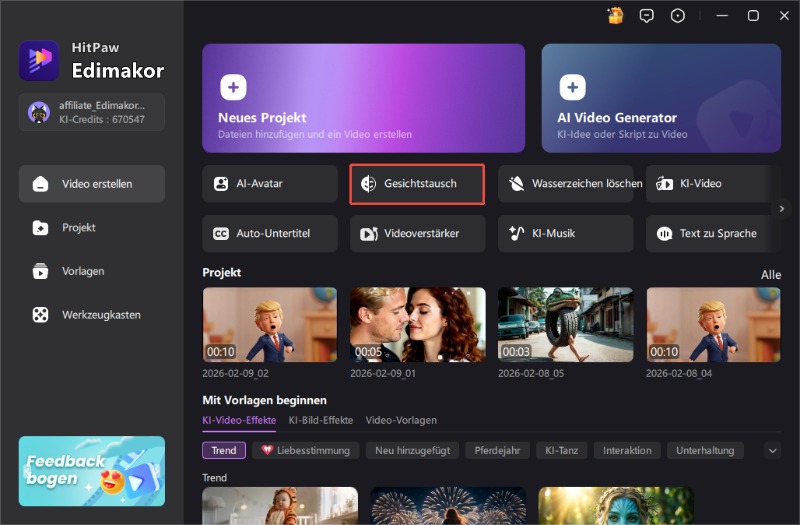Switch to the KI-Bild-Effekte tab

(320, 420)
